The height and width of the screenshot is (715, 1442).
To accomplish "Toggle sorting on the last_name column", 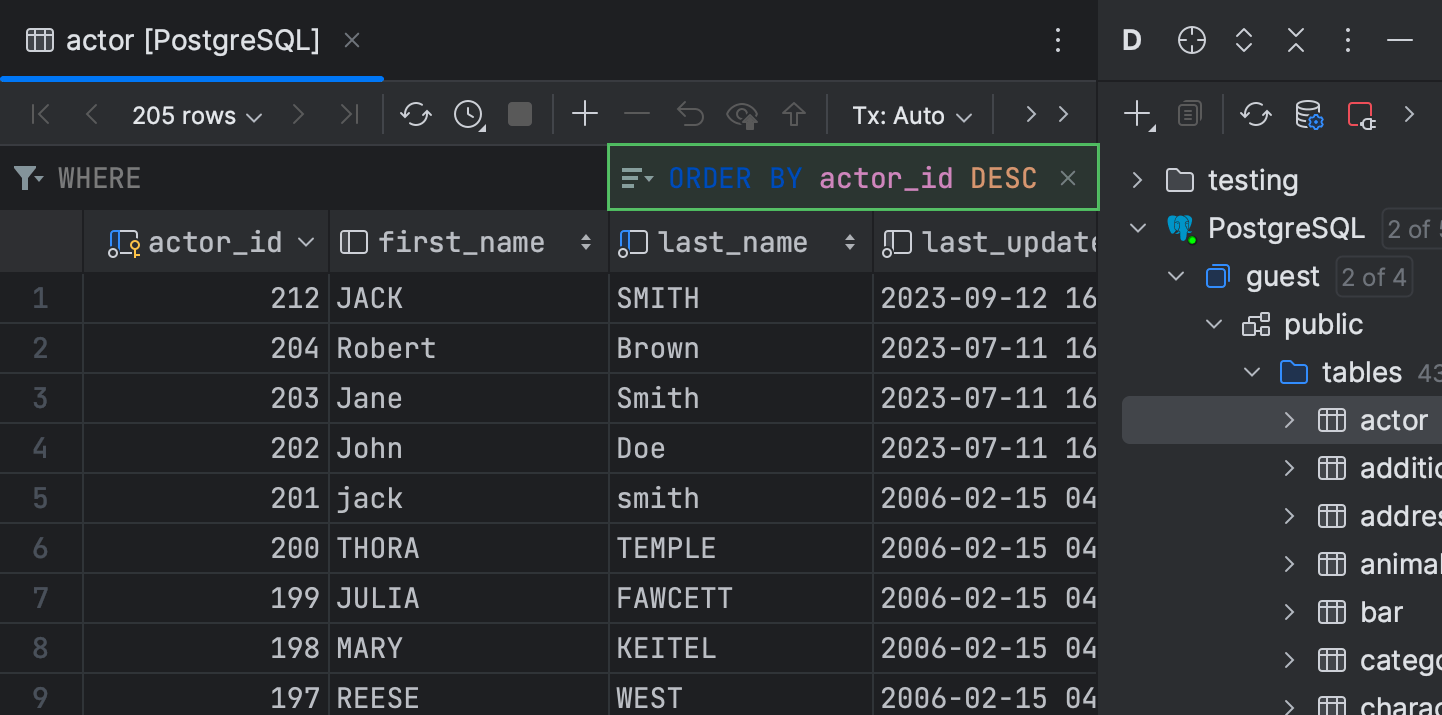I will 850,241.
